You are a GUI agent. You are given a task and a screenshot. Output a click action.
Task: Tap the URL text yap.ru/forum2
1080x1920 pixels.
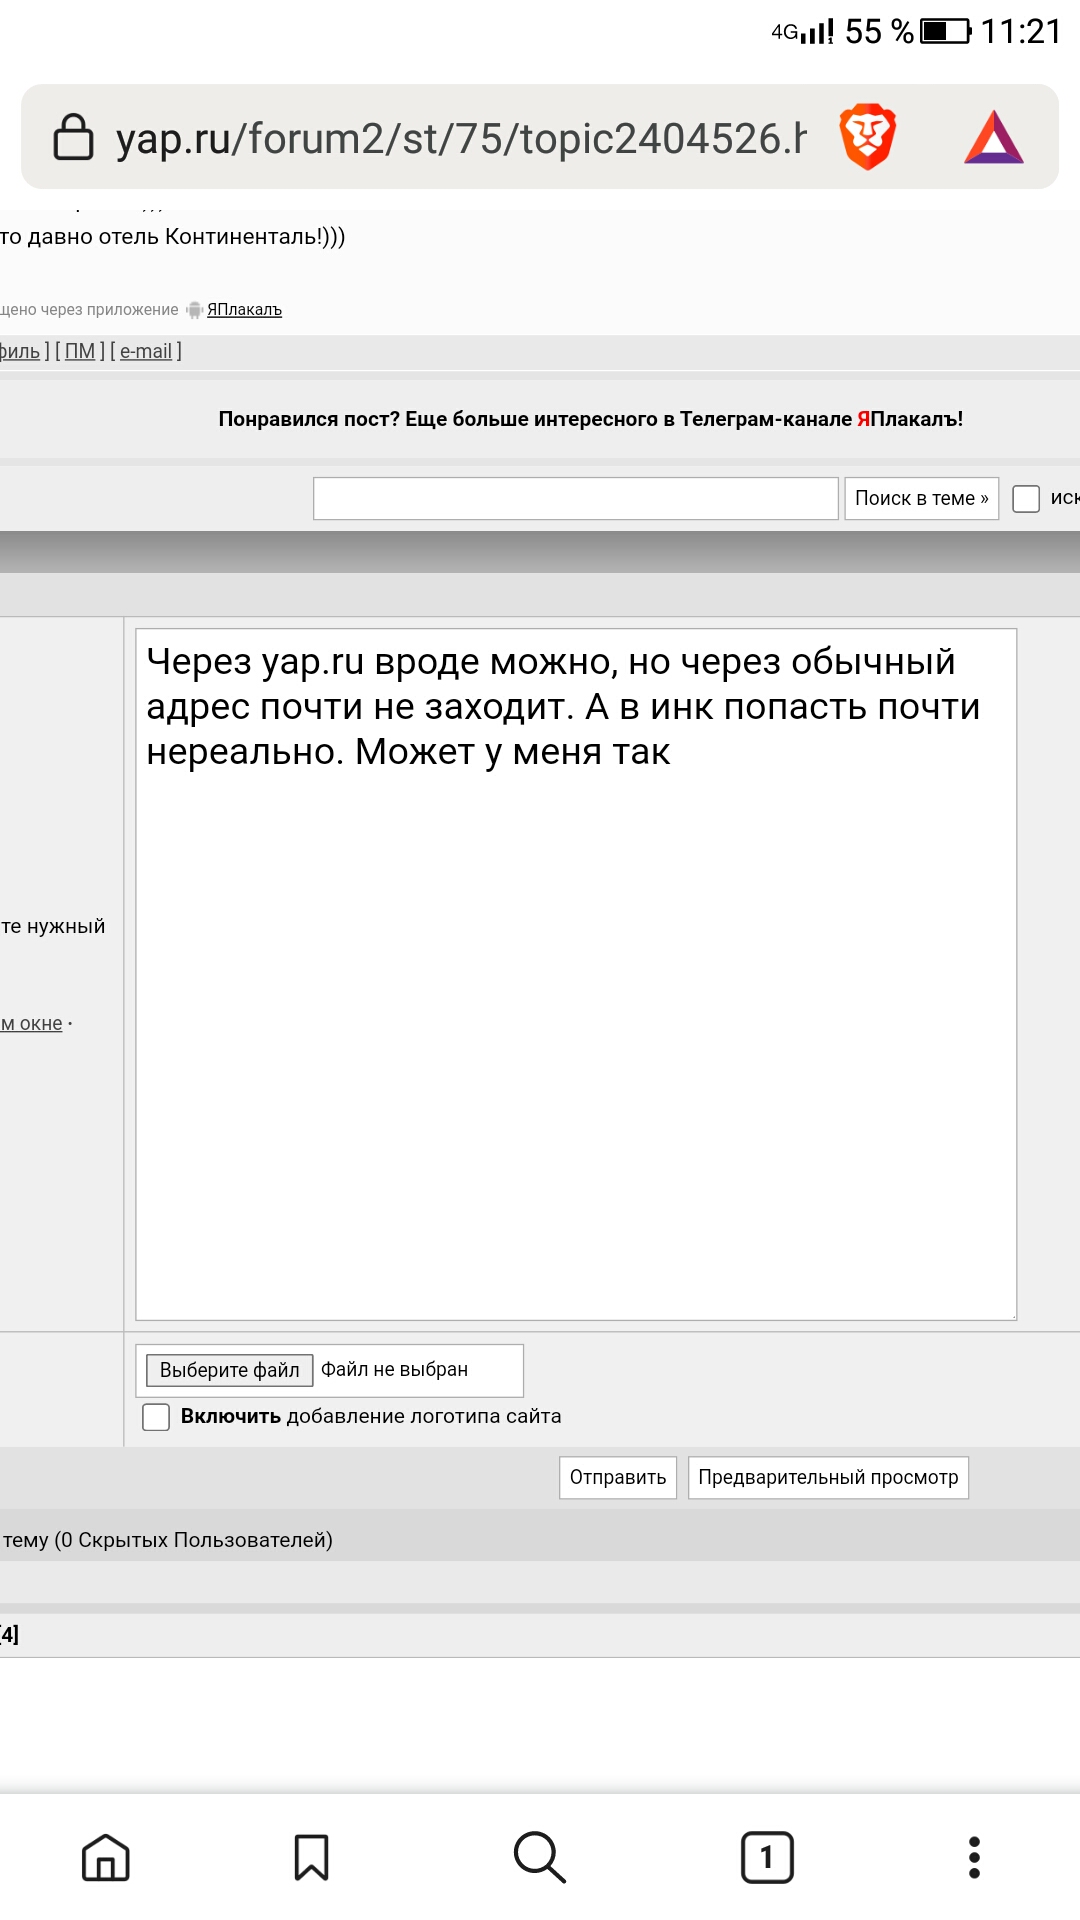tap(460, 138)
